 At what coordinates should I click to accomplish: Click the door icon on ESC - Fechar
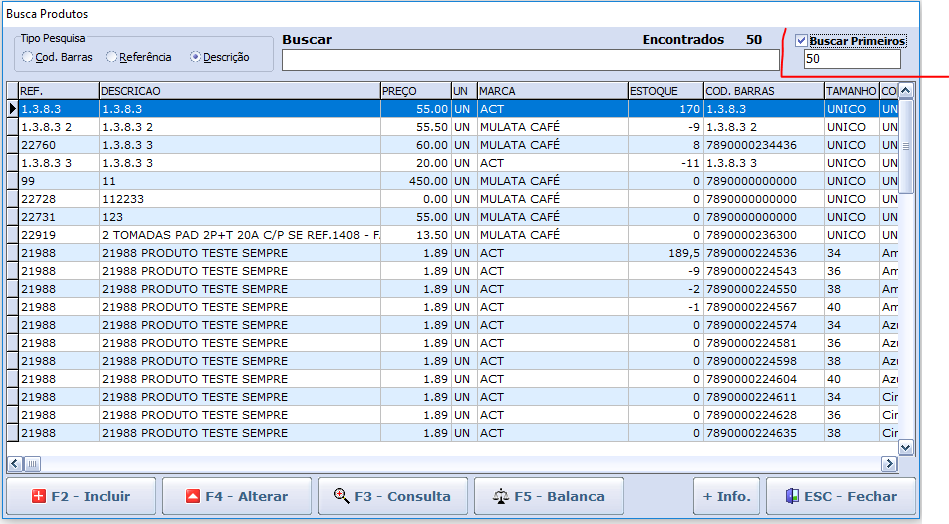(792, 496)
